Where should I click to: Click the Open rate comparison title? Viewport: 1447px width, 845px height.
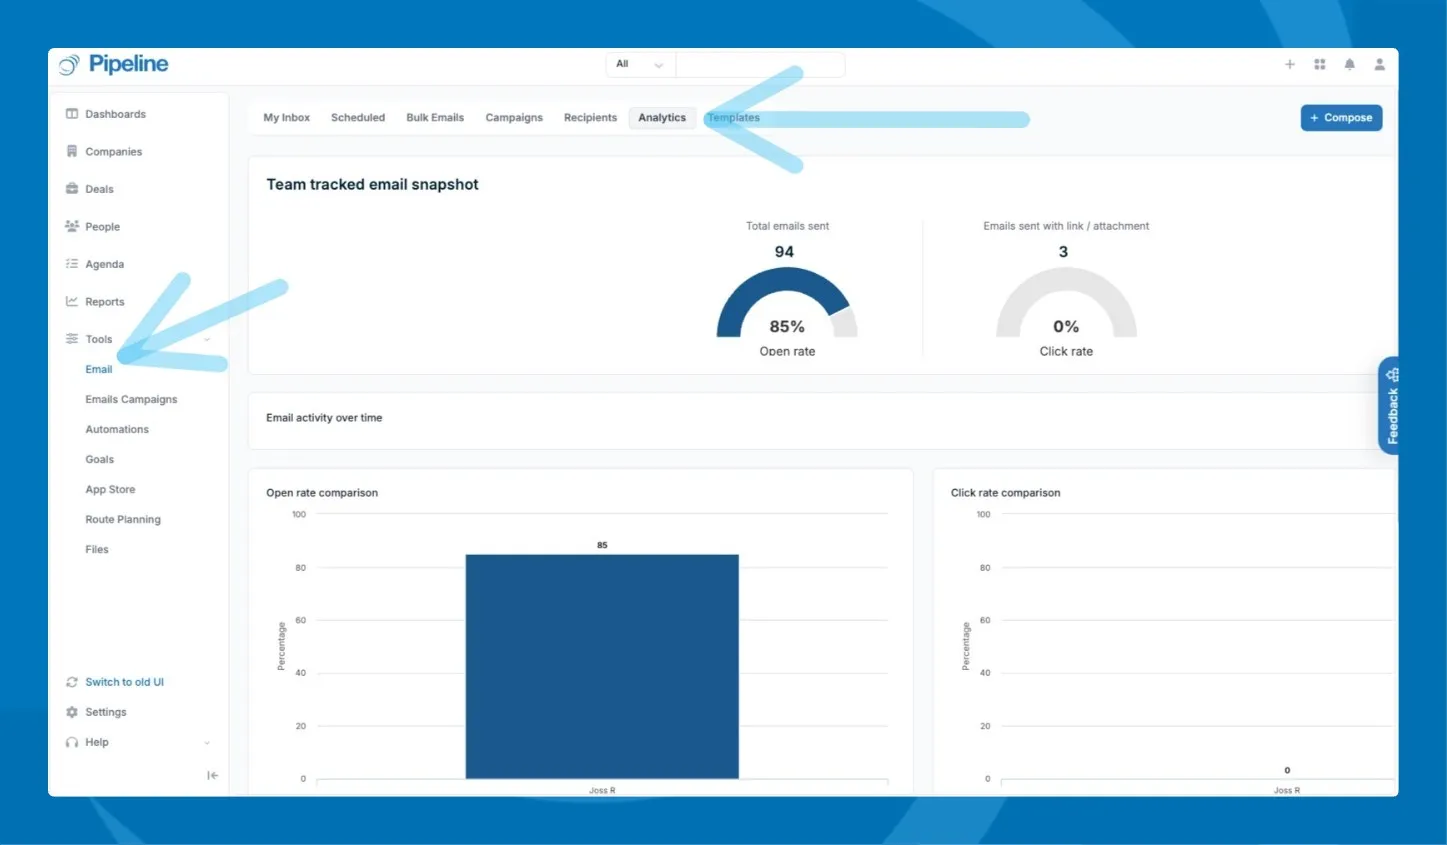click(322, 493)
